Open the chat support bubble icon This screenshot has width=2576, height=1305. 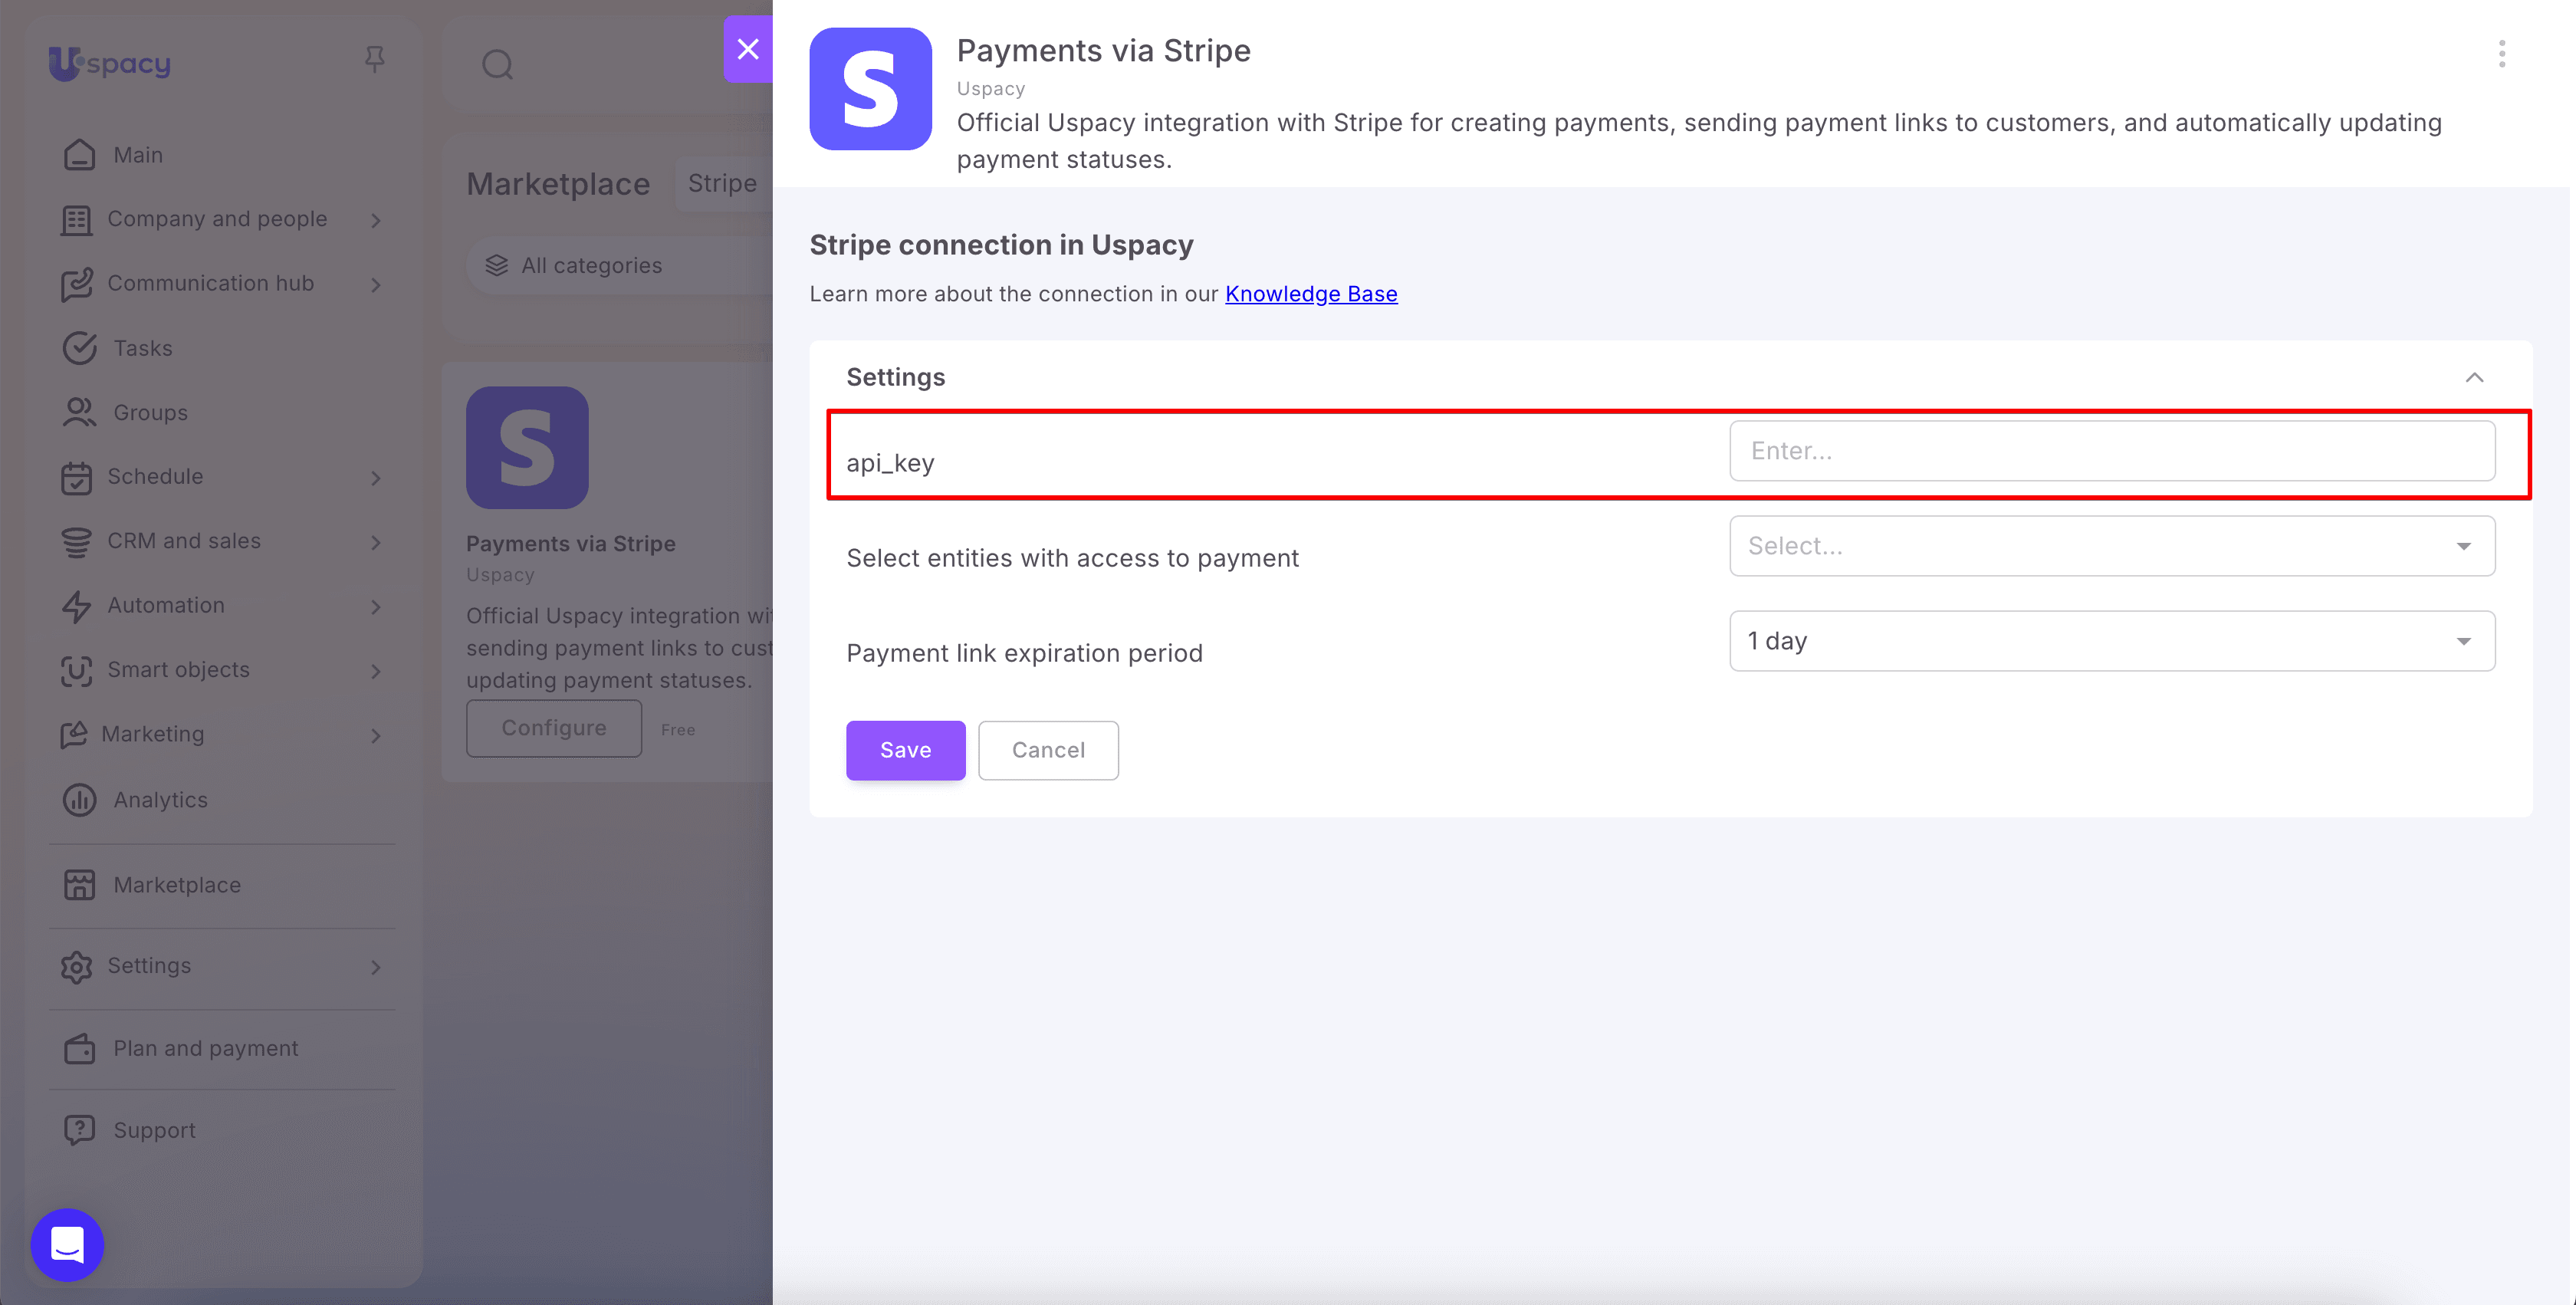pos(67,1245)
